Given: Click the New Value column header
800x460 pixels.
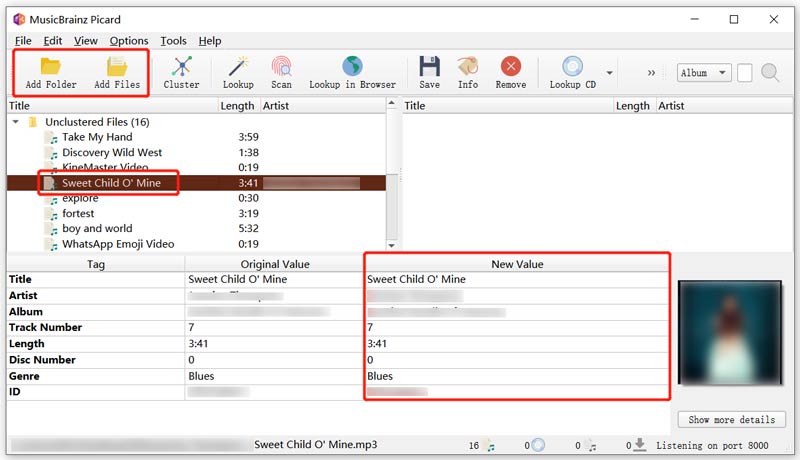Looking at the screenshot, I should pyautogui.click(x=517, y=264).
